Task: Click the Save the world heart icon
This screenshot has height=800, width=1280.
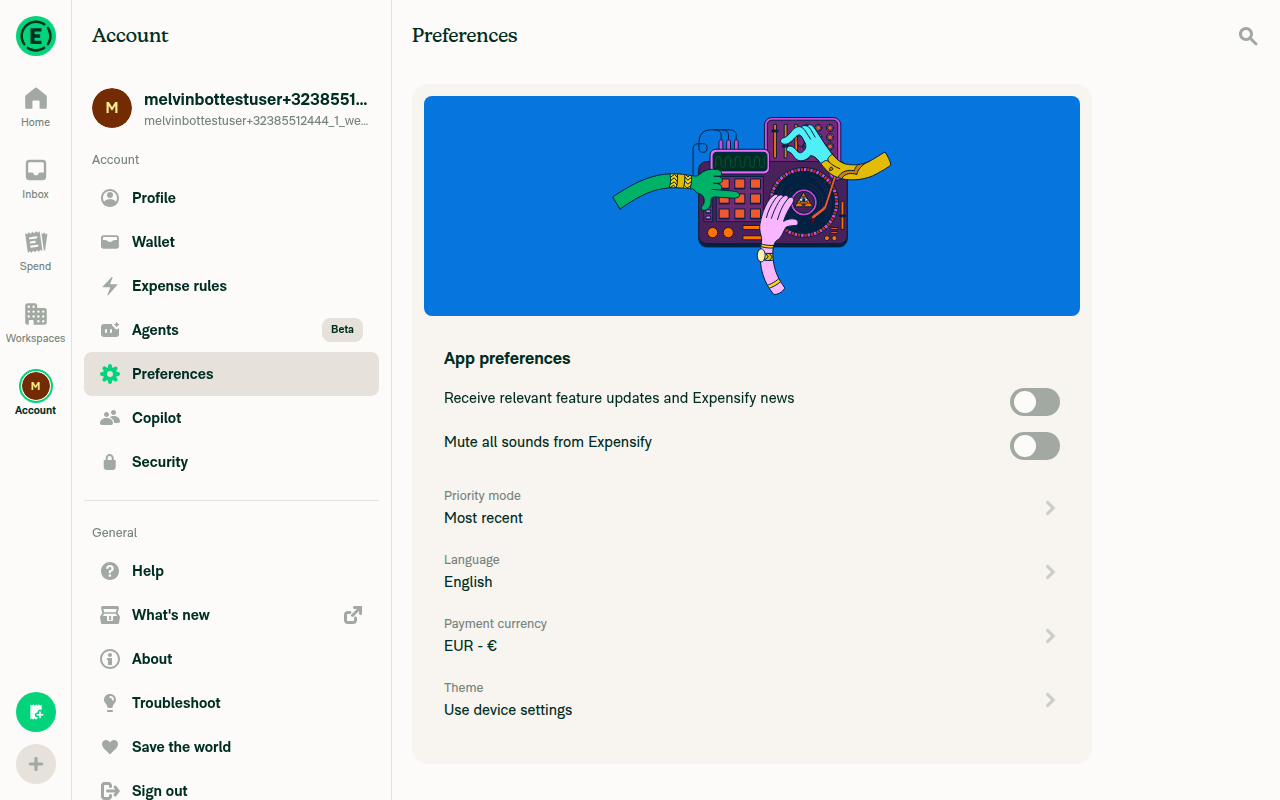Action: tap(110, 747)
